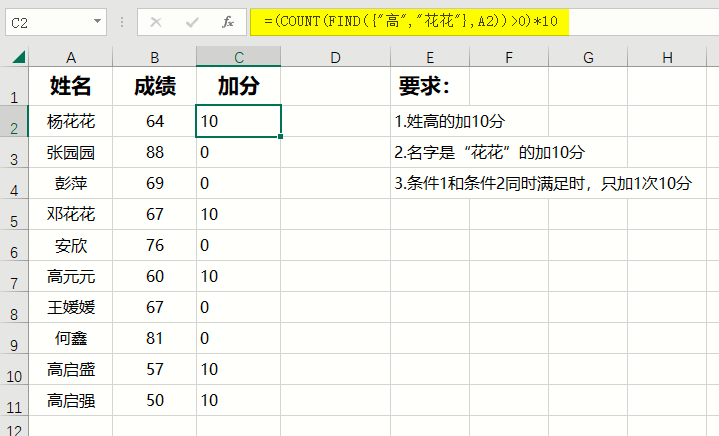719x436 pixels.
Task: Click the 加分 header cell
Action: tap(238, 86)
